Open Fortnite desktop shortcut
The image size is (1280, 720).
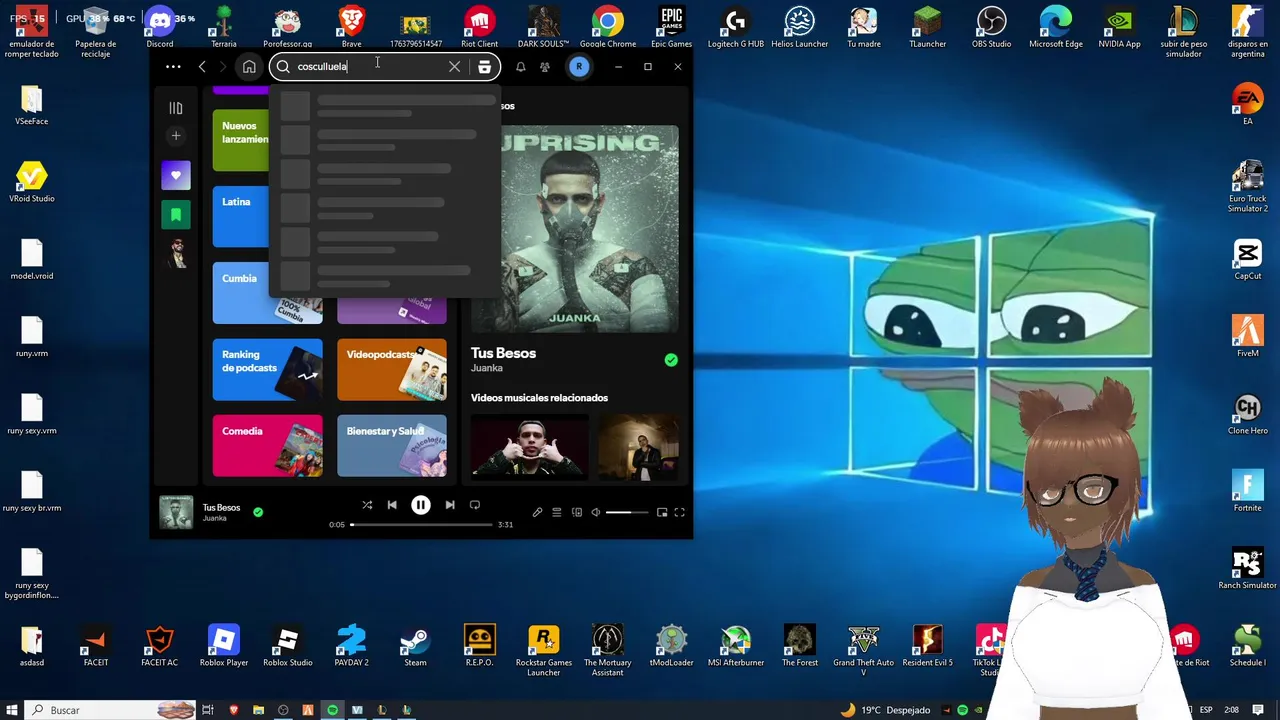[1247, 491]
